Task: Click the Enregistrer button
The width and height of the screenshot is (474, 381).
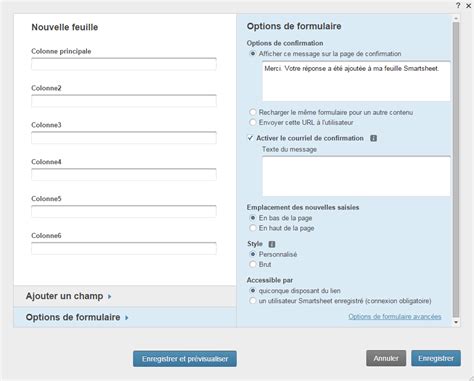Action: [x=436, y=358]
